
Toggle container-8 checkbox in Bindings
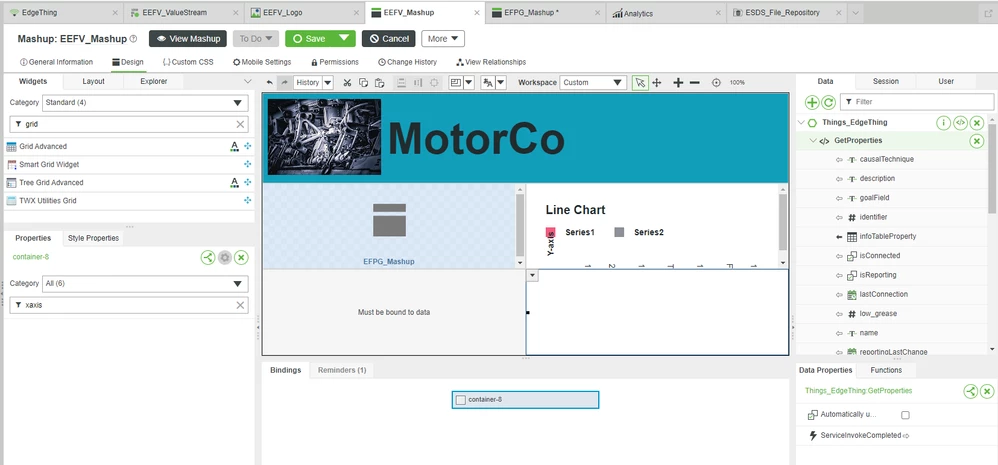tap(461, 399)
